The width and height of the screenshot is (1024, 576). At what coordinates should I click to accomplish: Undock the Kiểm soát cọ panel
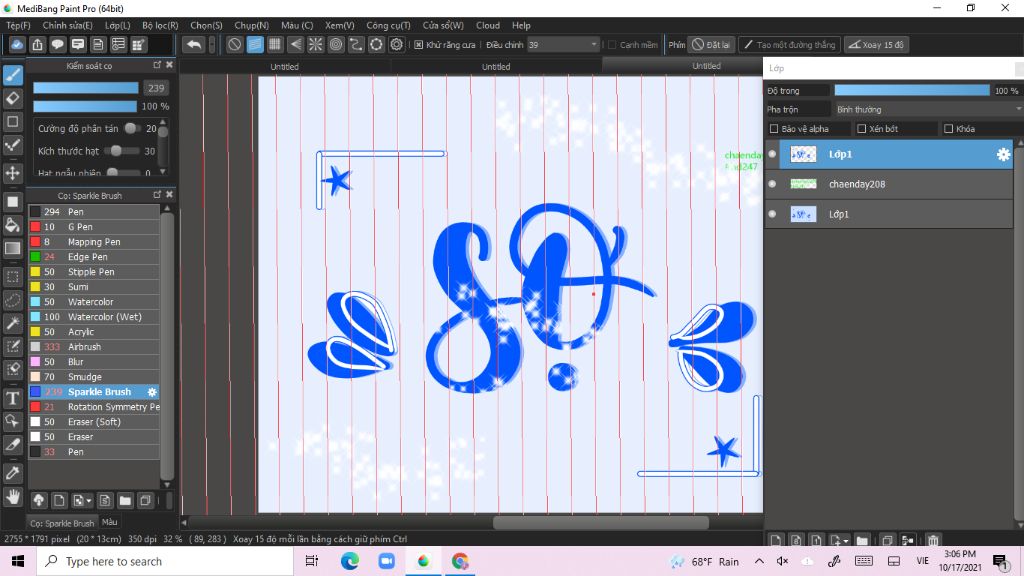tap(157, 65)
